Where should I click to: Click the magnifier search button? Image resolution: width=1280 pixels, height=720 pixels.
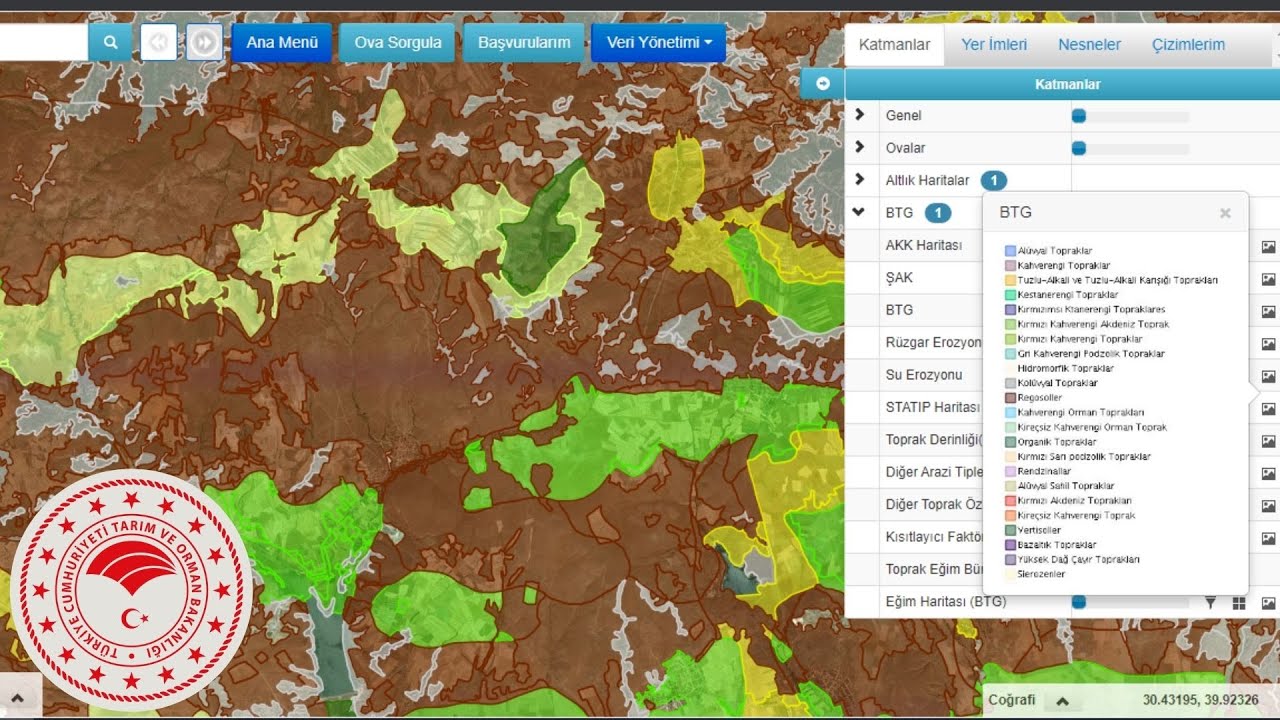point(110,42)
